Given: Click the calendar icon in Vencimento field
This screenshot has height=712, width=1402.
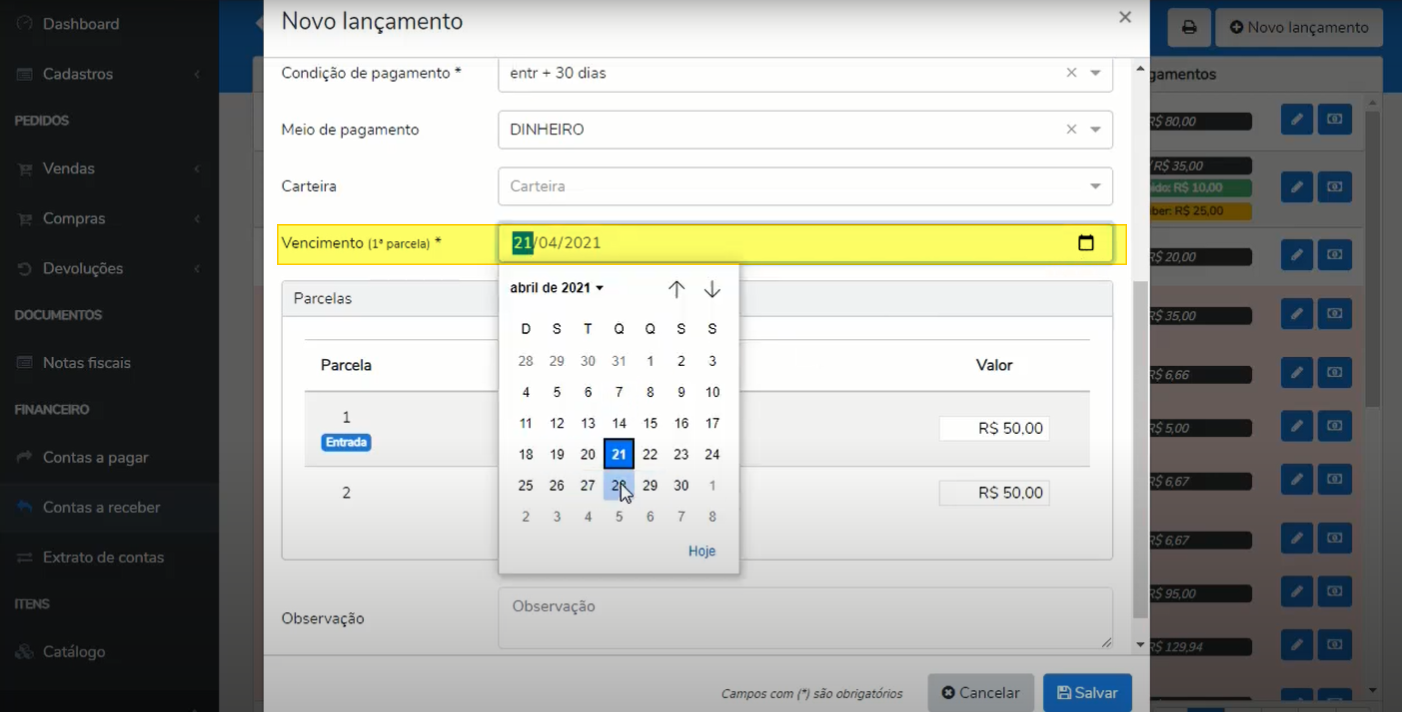Looking at the screenshot, I should pyautogui.click(x=1086, y=243).
